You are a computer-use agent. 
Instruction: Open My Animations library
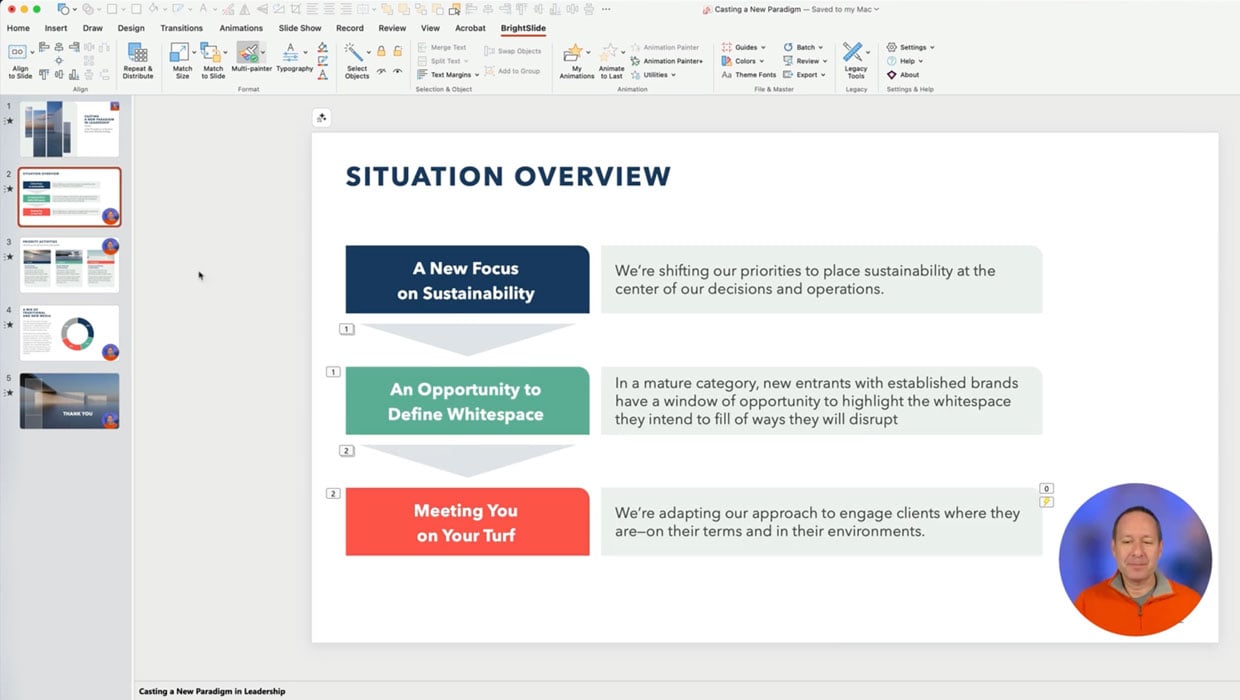[576, 60]
